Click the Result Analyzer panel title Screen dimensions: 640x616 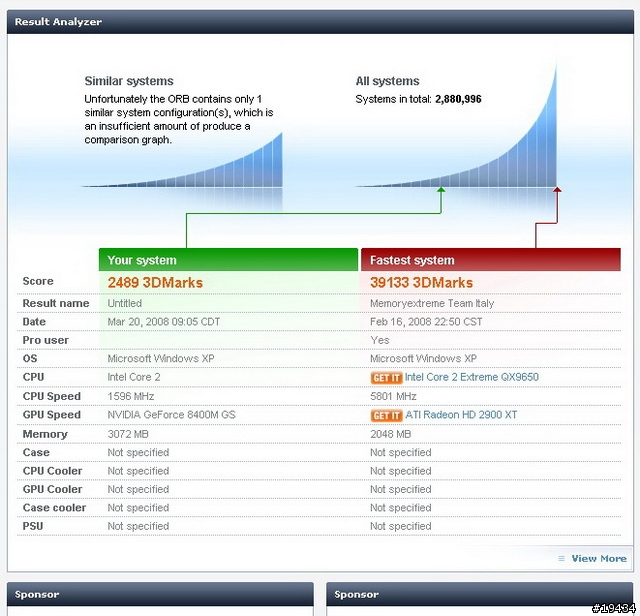click(58, 22)
